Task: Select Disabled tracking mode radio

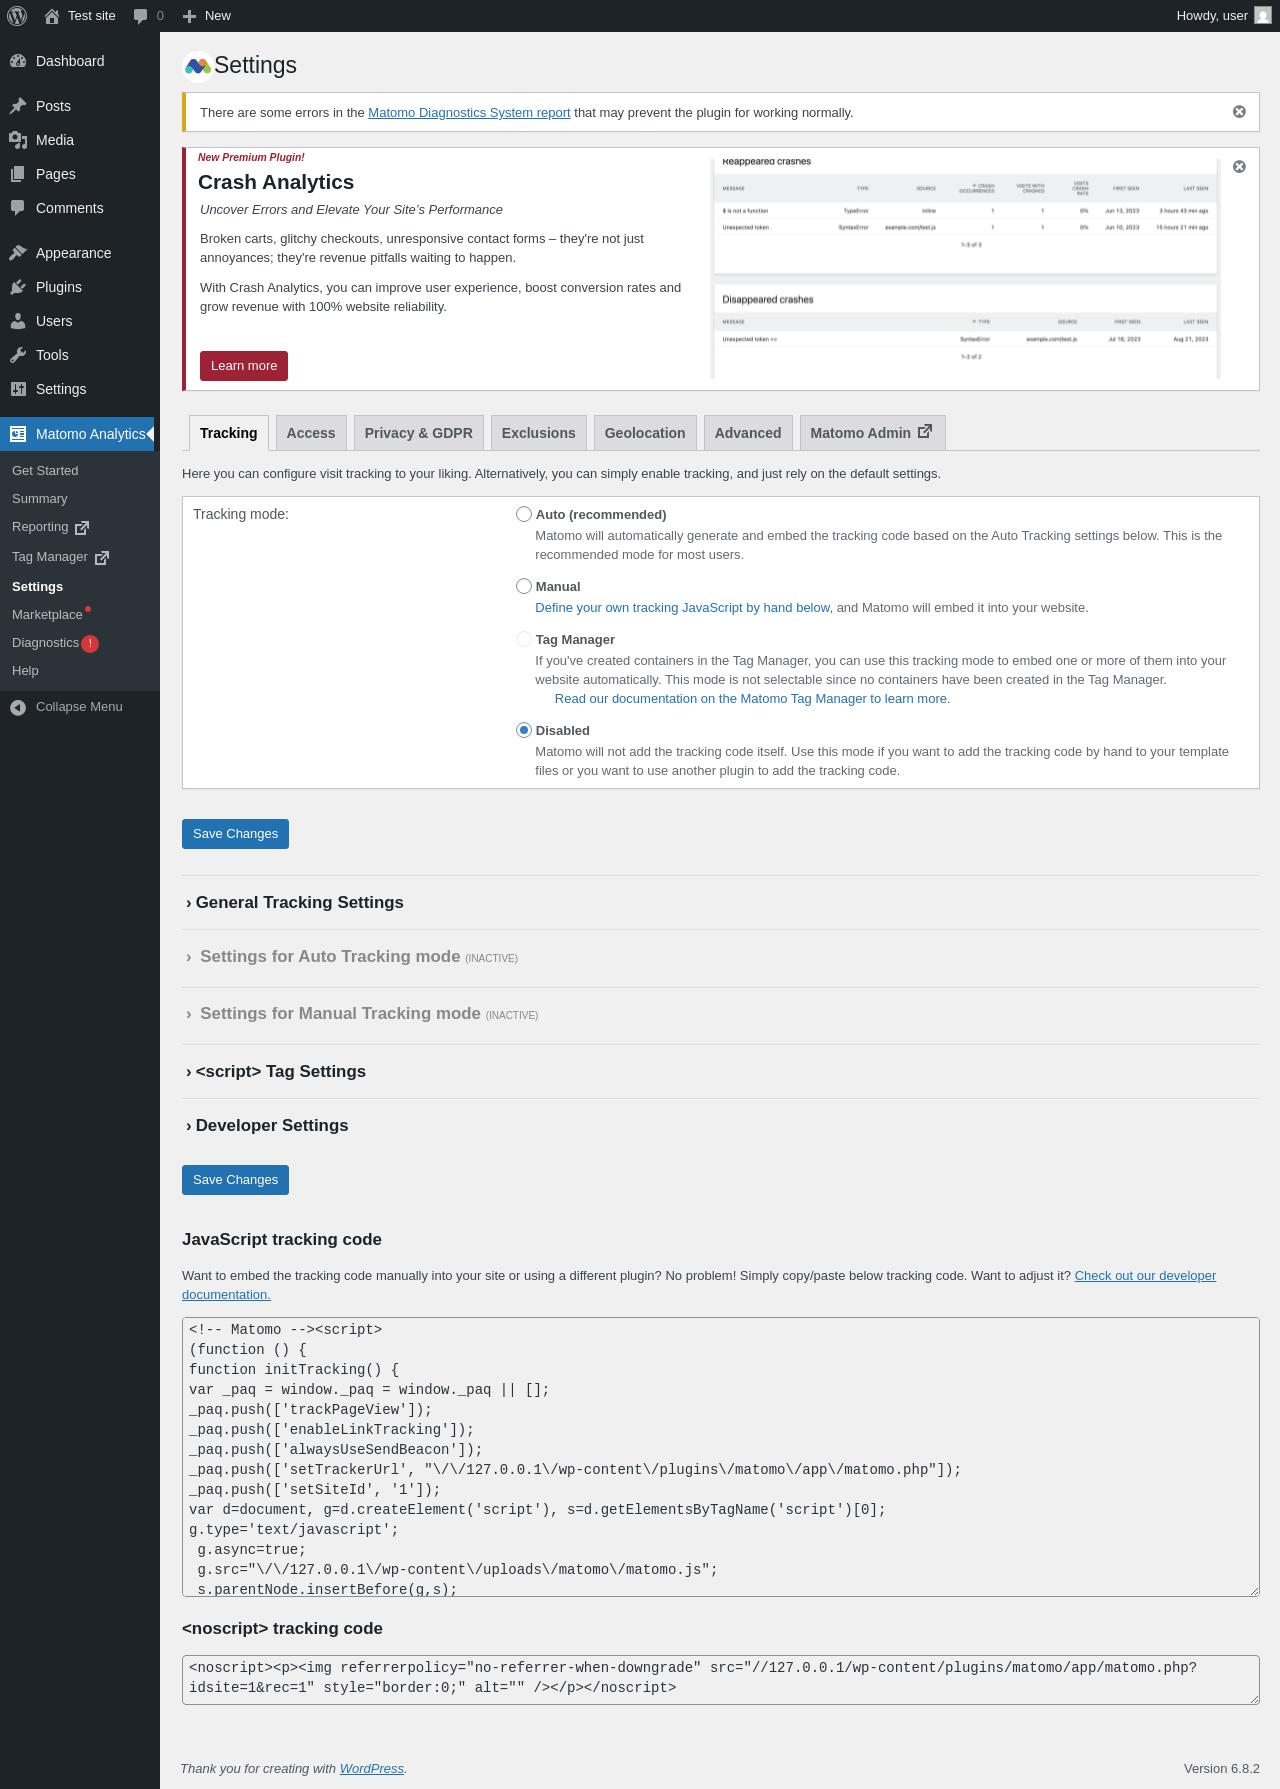Action: pos(524,730)
